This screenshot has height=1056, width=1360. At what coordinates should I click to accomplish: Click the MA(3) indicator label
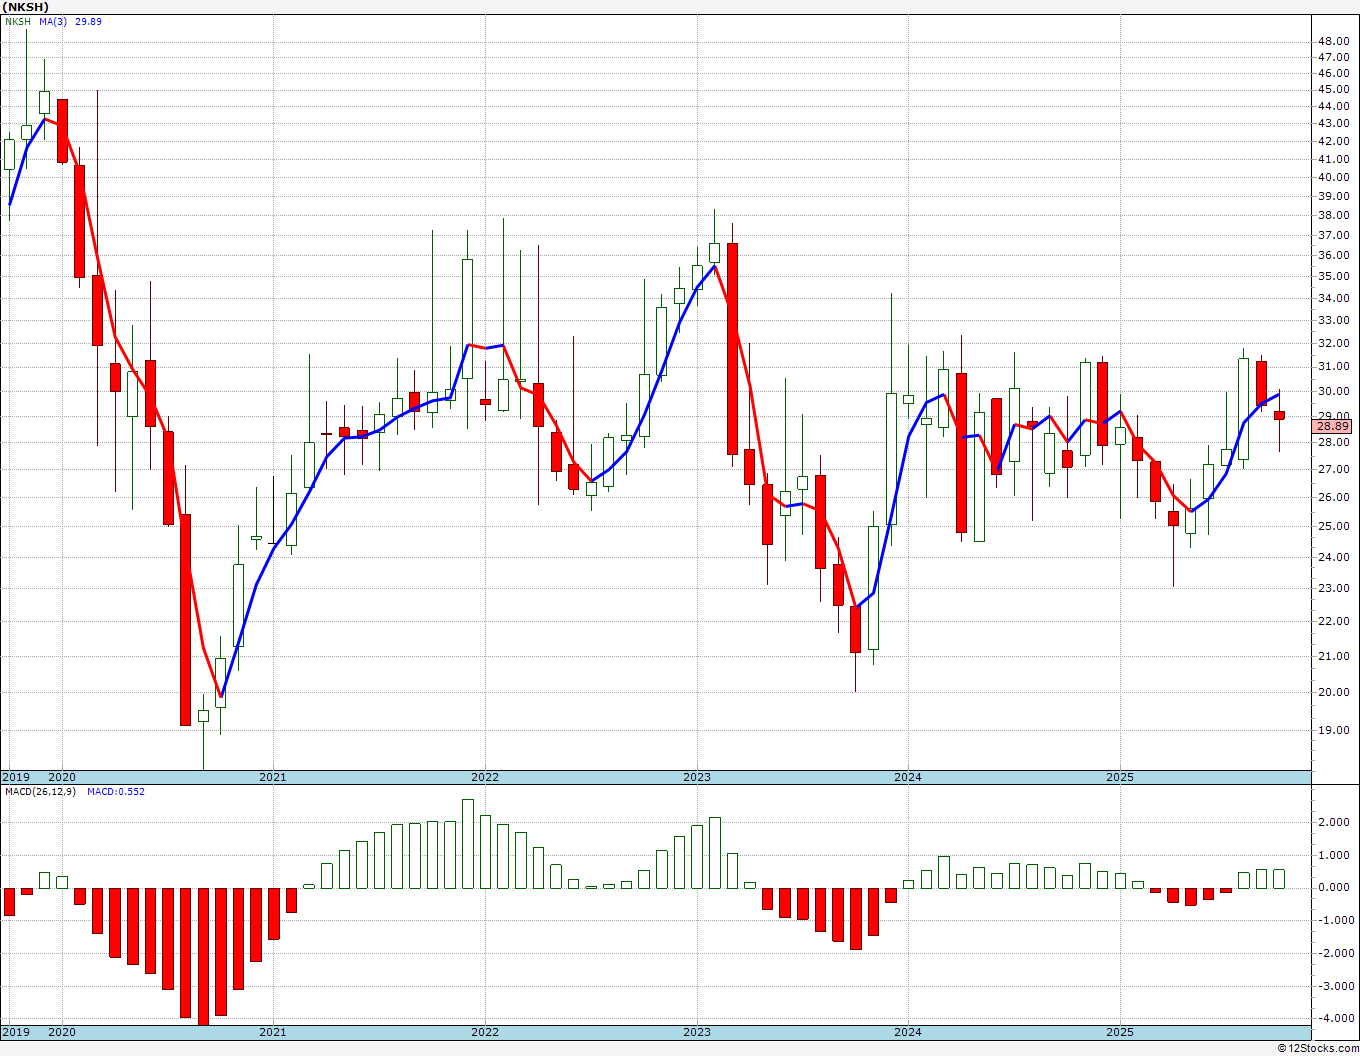[53, 21]
